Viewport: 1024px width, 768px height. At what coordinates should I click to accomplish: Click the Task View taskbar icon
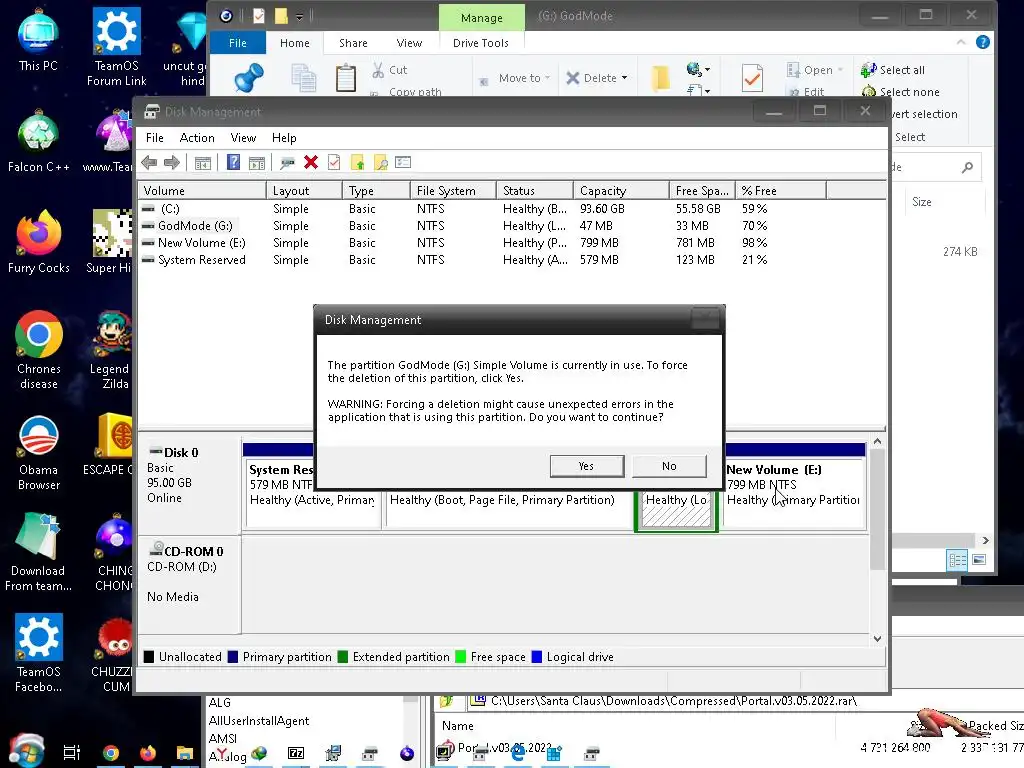(72, 752)
